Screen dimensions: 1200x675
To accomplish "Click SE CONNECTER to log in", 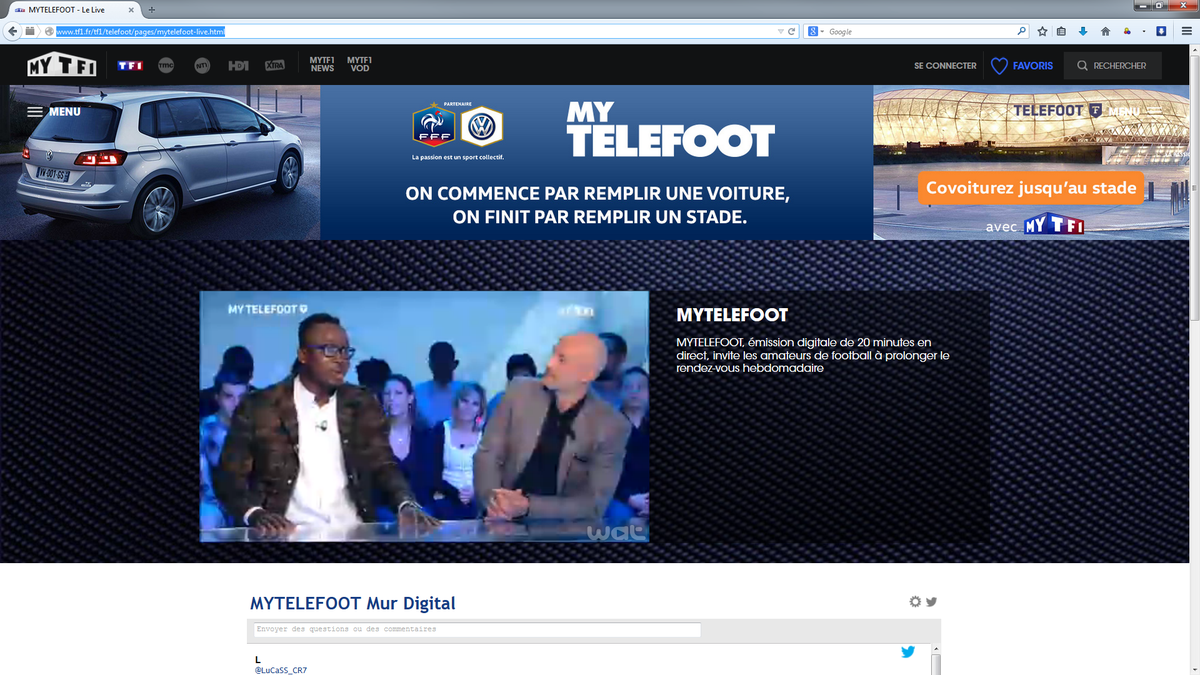I will [945, 66].
